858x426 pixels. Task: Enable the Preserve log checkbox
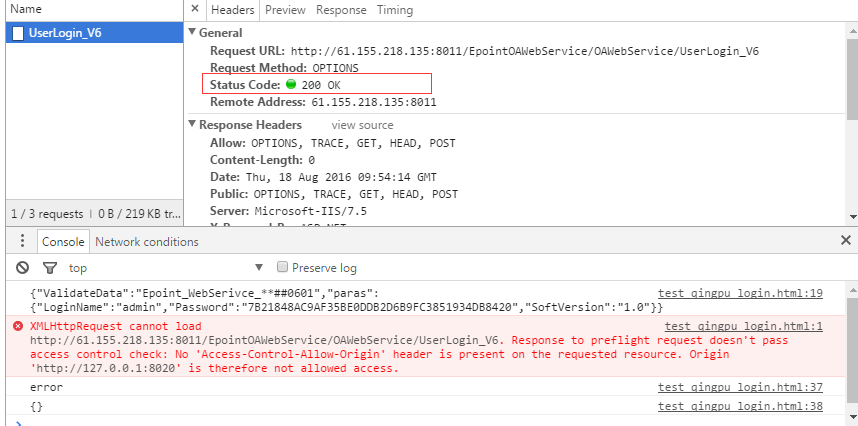pyautogui.click(x=282, y=267)
